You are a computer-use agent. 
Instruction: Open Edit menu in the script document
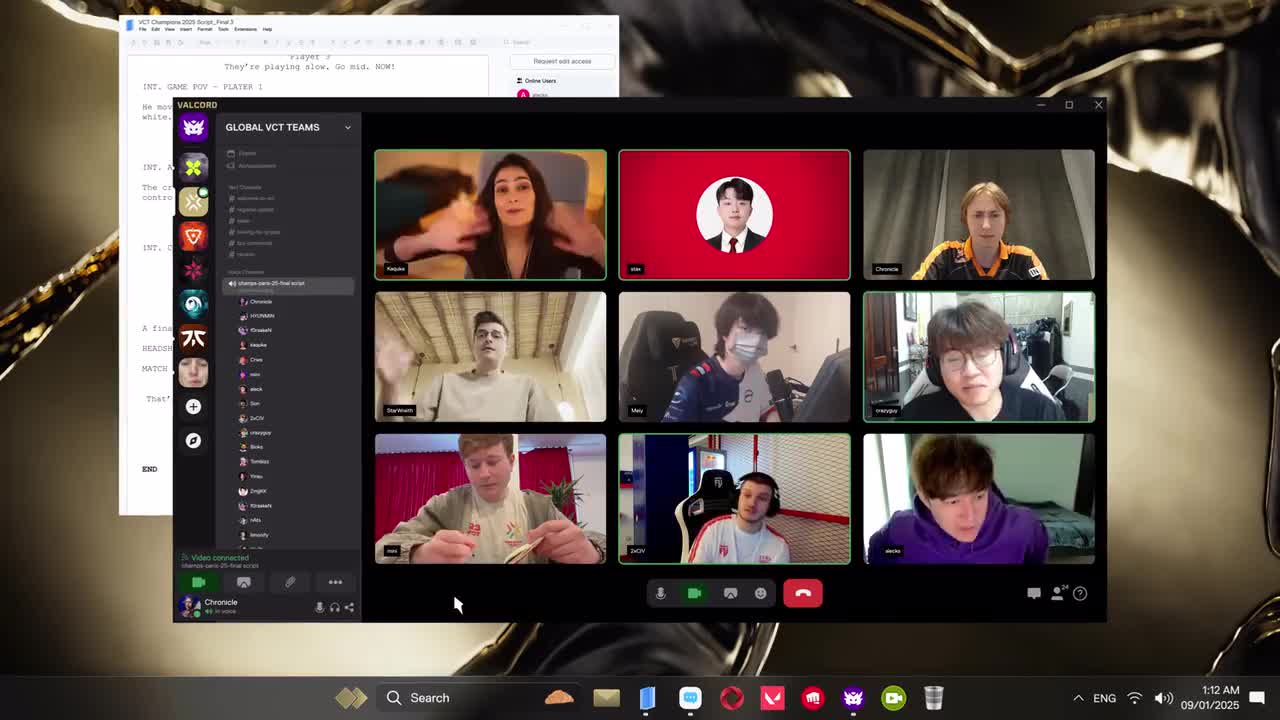tap(156, 29)
